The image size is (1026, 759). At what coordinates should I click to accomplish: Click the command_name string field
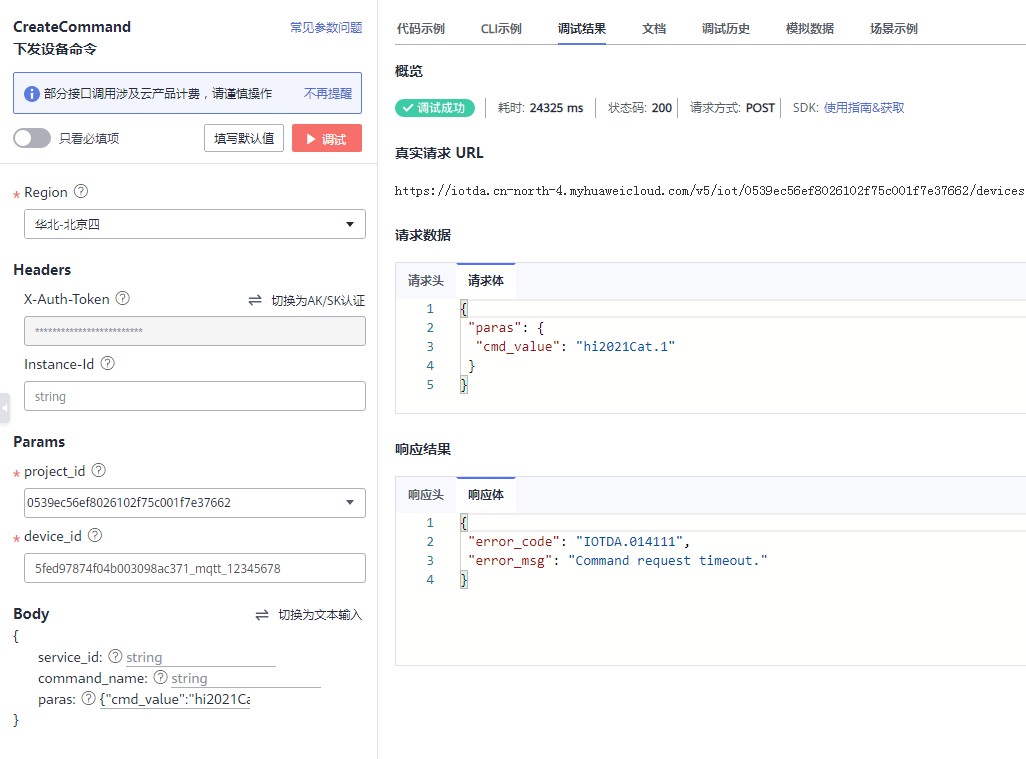(245, 679)
